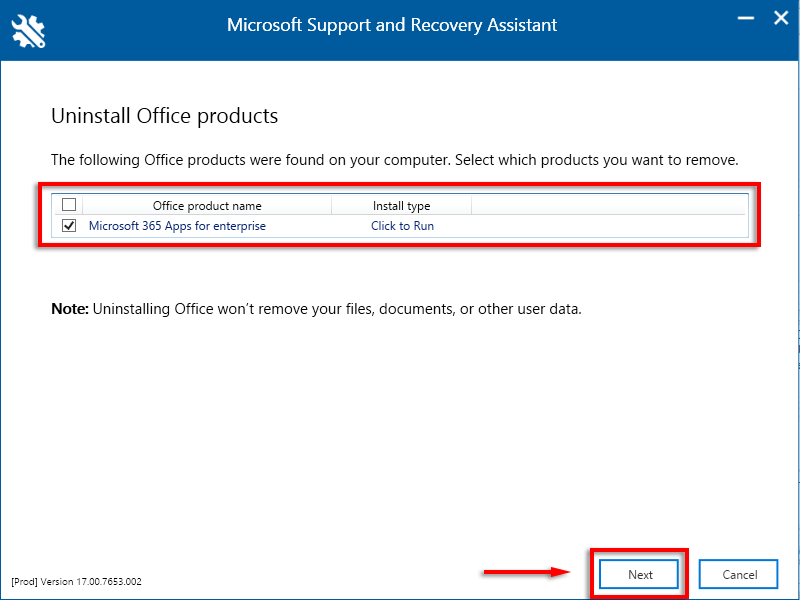This screenshot has height=600, width=800.
Task: Click the Microsoft Support and Recovery Assistant title
Action: (392, 25)
